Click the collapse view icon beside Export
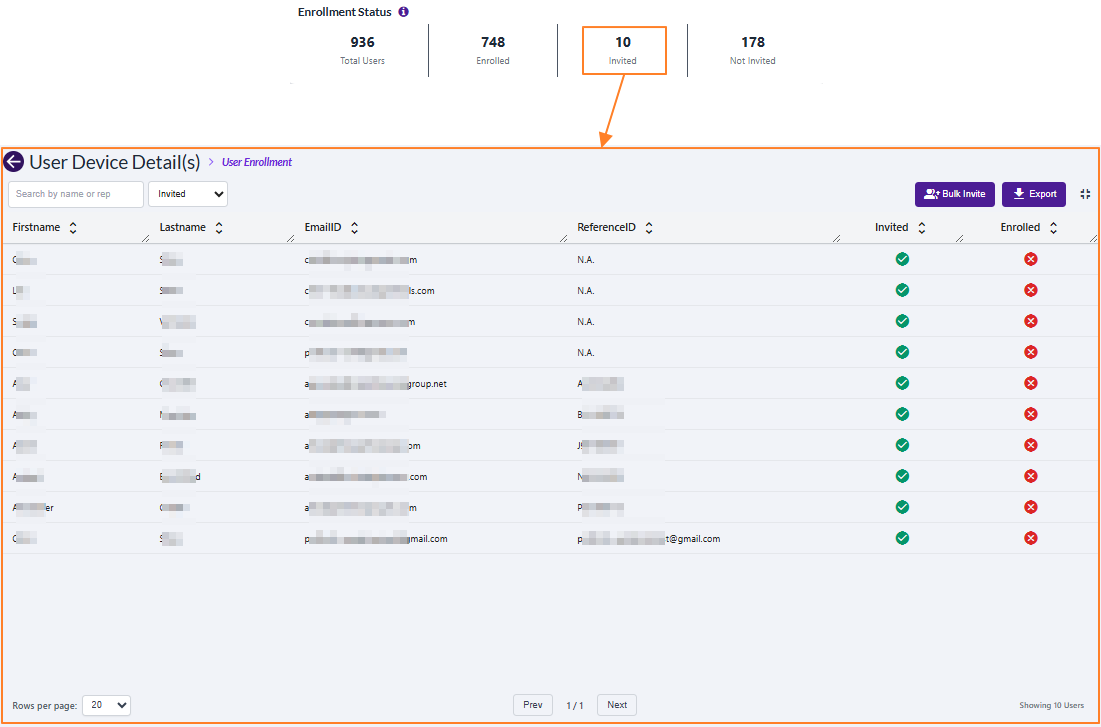 pos(1085,194)
